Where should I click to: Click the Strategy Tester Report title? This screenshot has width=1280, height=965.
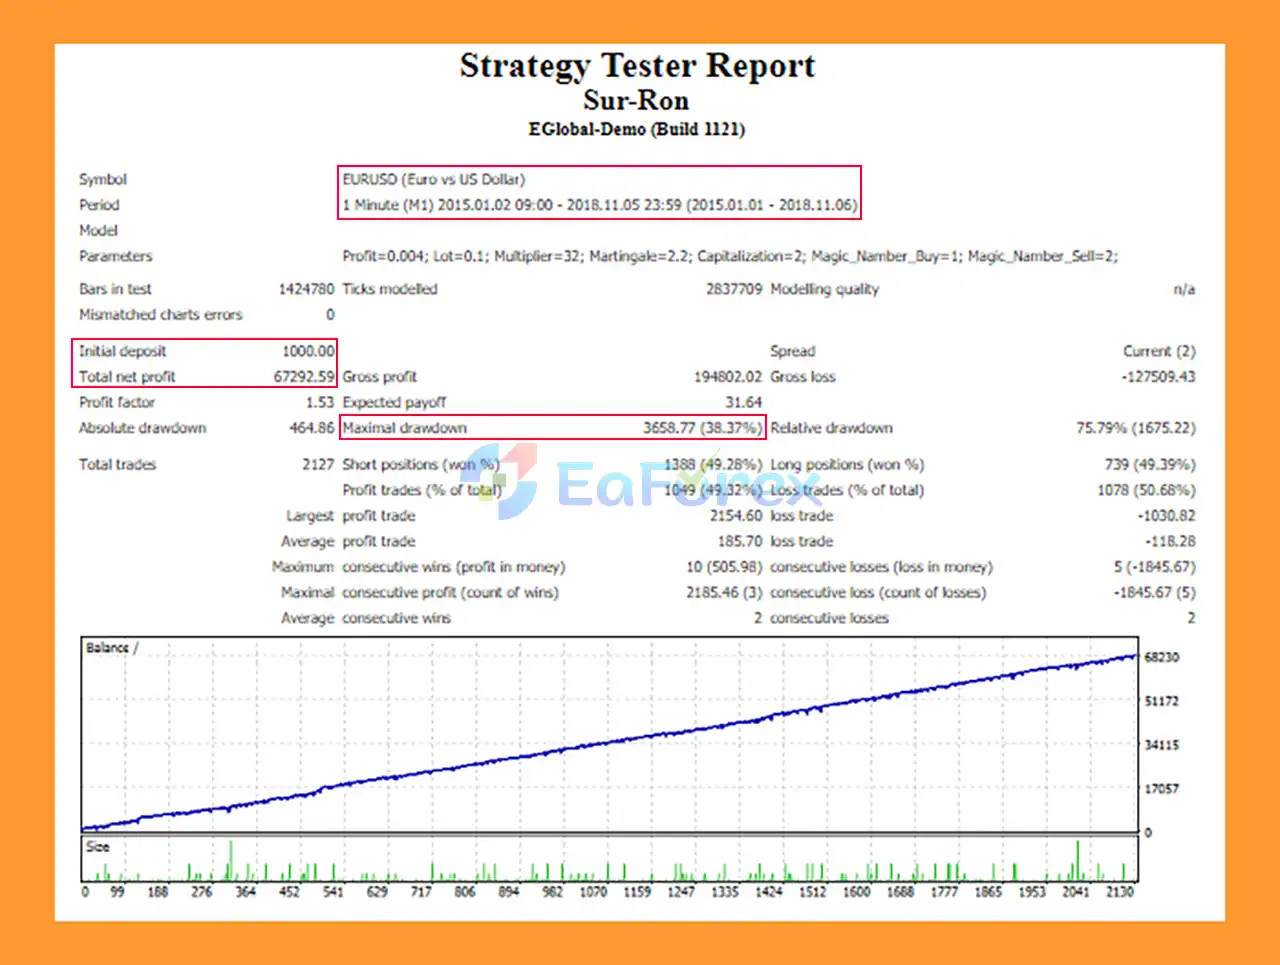click(x=637, y=66)
